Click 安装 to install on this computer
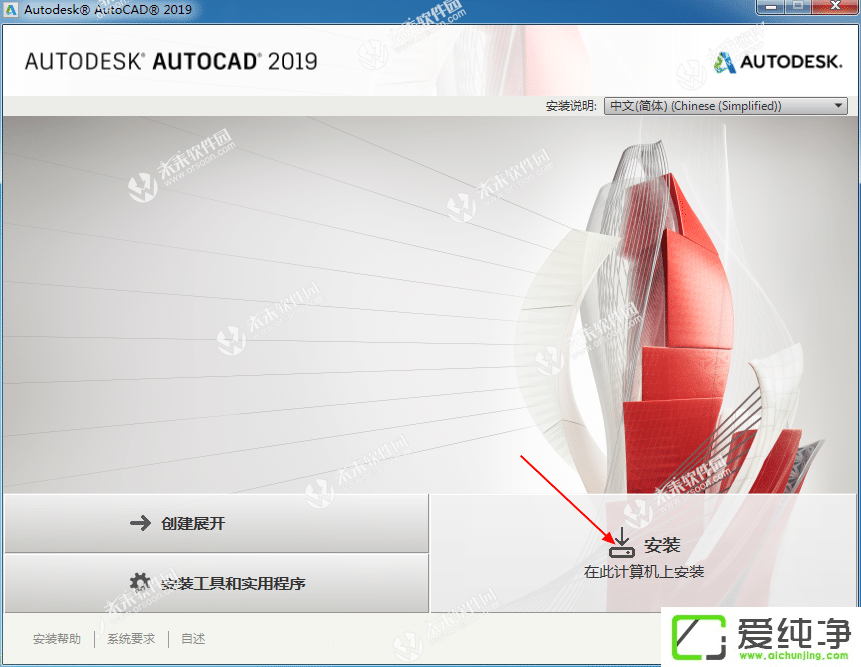 pos(662,544)
